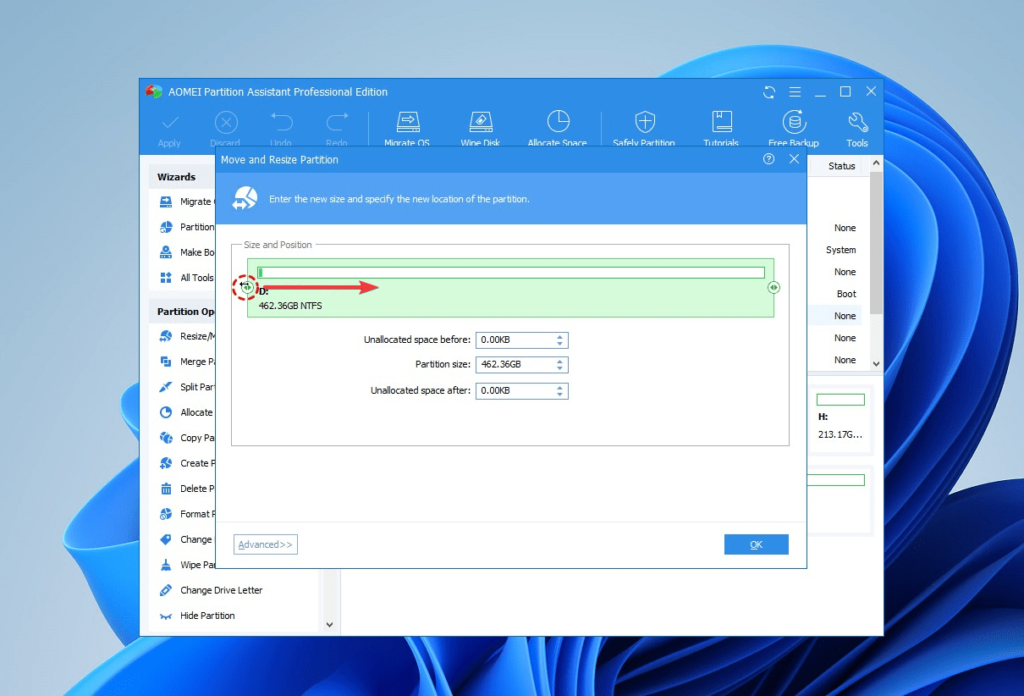Viewport: 1024px width, 696px height.
Task: Open the hamburger menu in the title bar
Action: pos(794,91)
